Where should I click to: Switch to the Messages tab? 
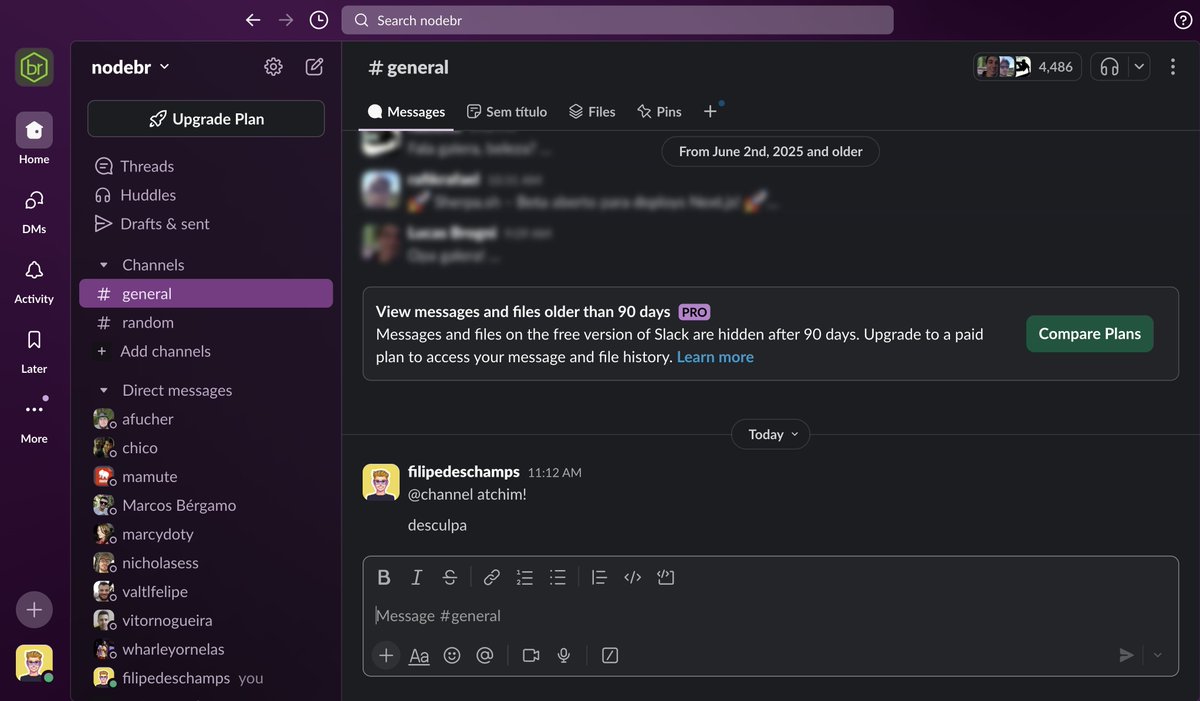pyautogui.click(x=406, y=111)
